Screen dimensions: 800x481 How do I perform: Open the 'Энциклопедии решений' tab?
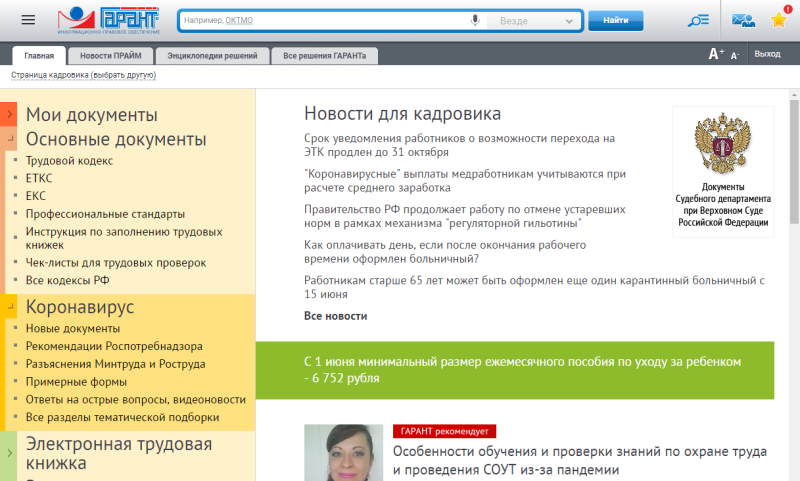point(212,56)
